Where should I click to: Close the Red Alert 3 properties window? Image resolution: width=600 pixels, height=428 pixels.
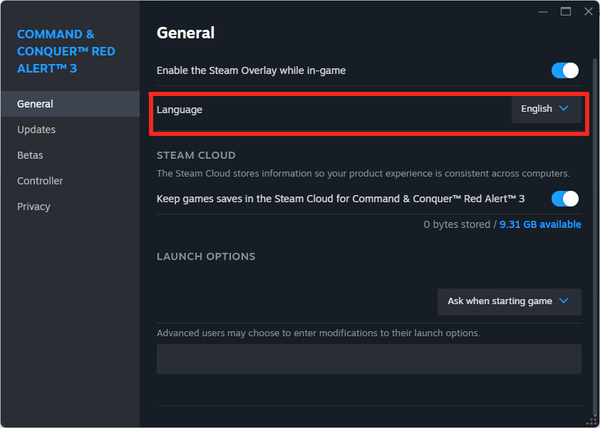(x=587, y=12)
